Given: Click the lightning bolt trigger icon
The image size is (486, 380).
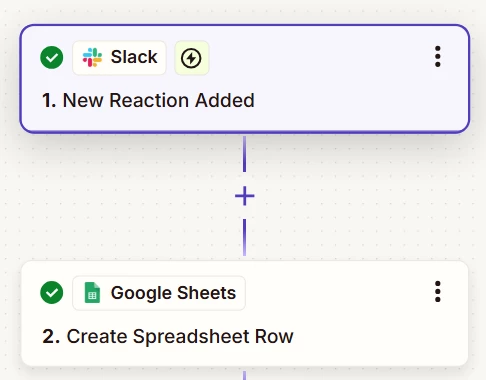Looking at the screenshot, I should click(x=191, y=58).
